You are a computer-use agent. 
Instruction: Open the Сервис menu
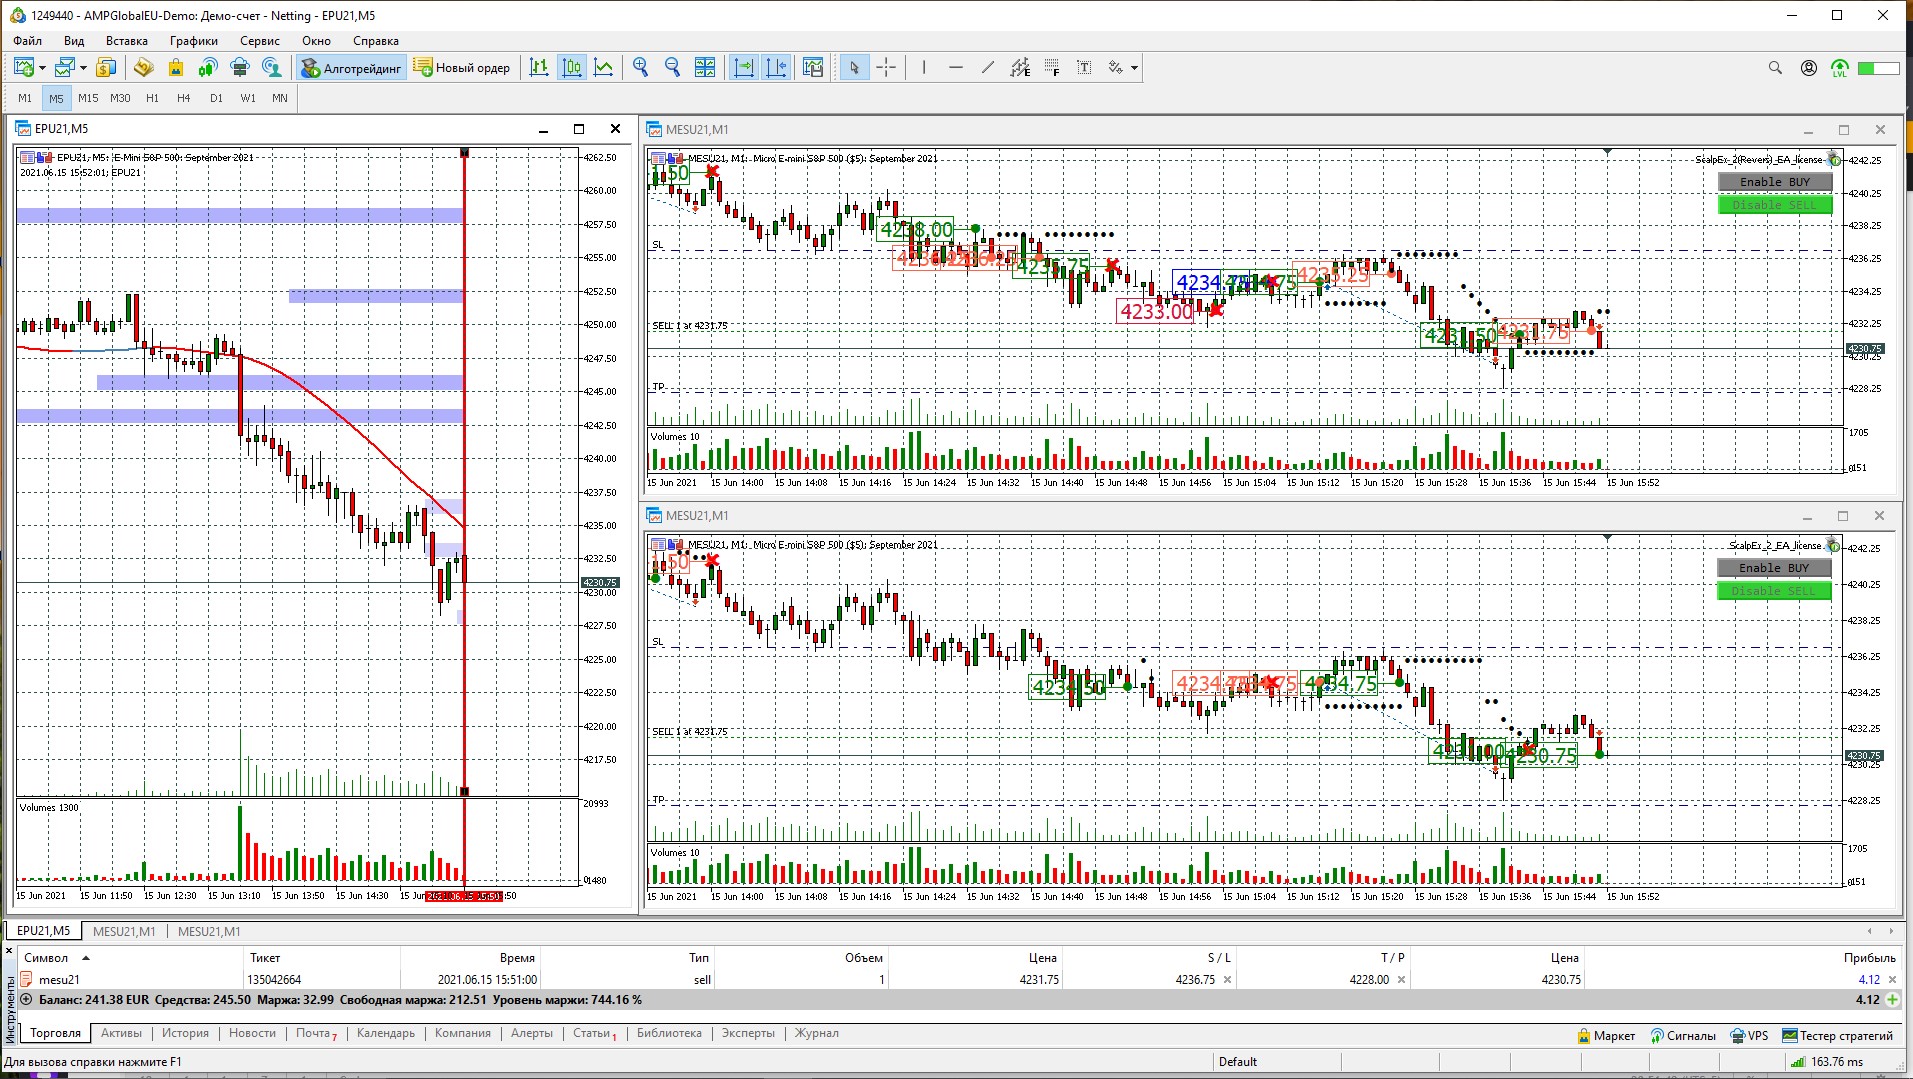tap(259, 41)
